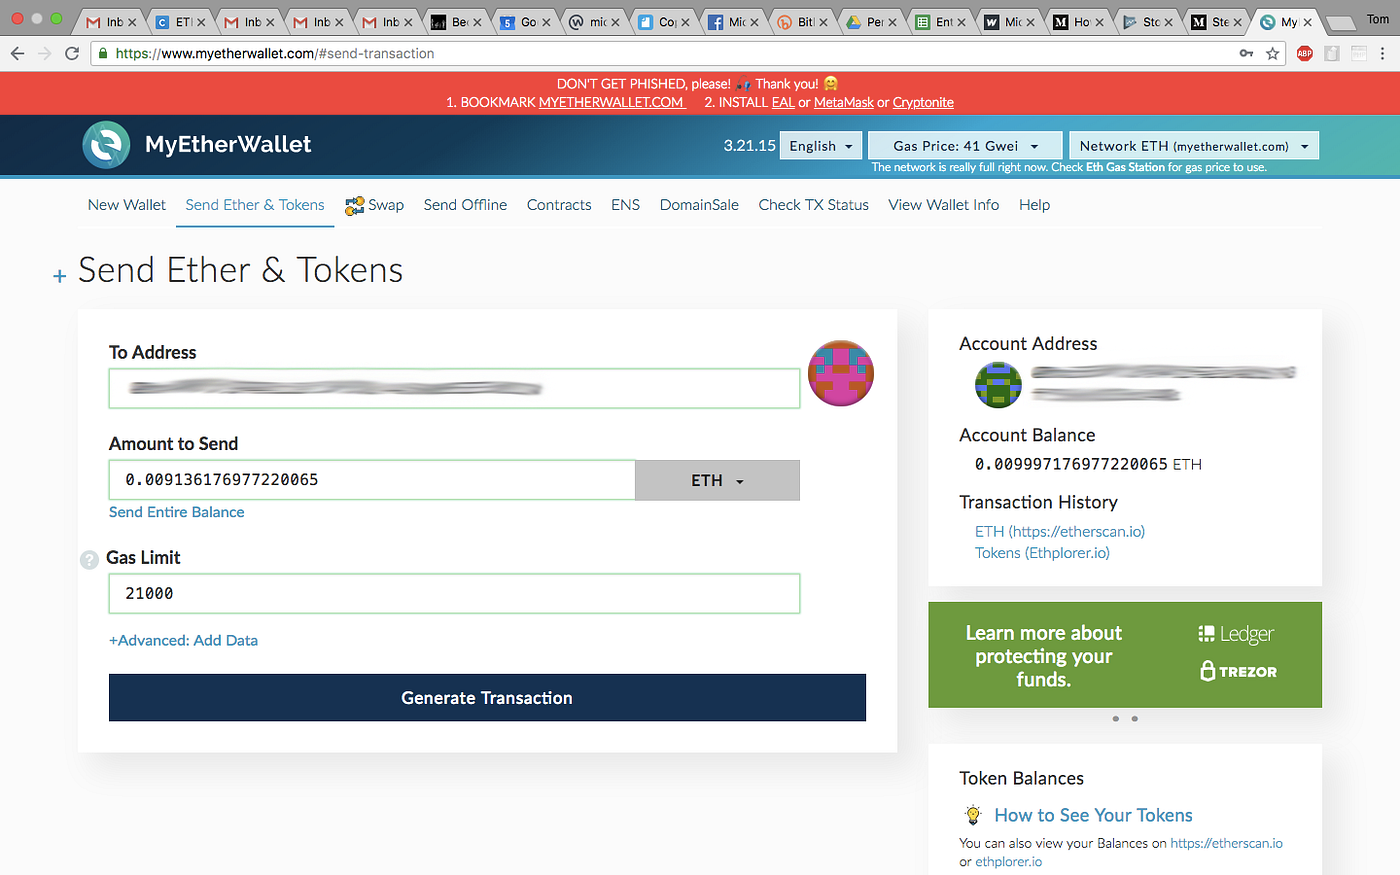Open the Send Ether & Tokens tab

255,205
